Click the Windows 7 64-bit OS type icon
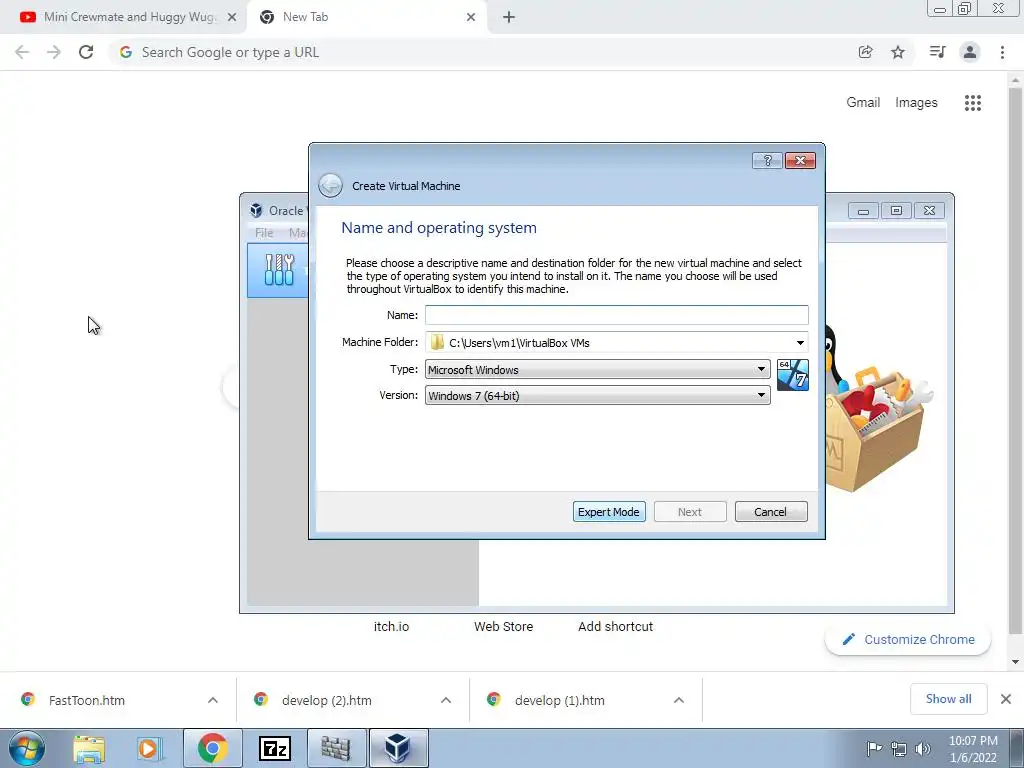The width and height of the screenshot is (1024, 768). tap(793, 375)
